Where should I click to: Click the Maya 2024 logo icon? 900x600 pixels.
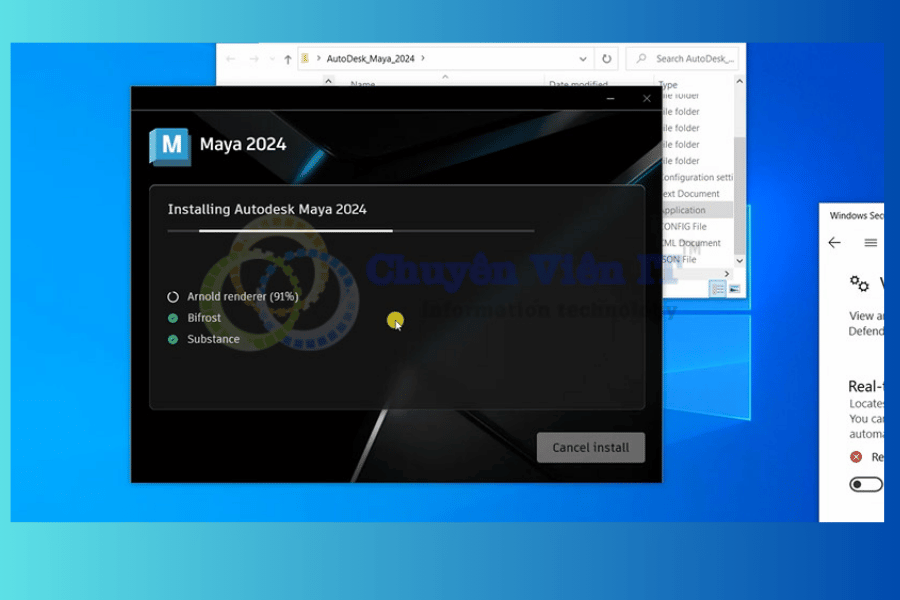(x=170, y=145)
